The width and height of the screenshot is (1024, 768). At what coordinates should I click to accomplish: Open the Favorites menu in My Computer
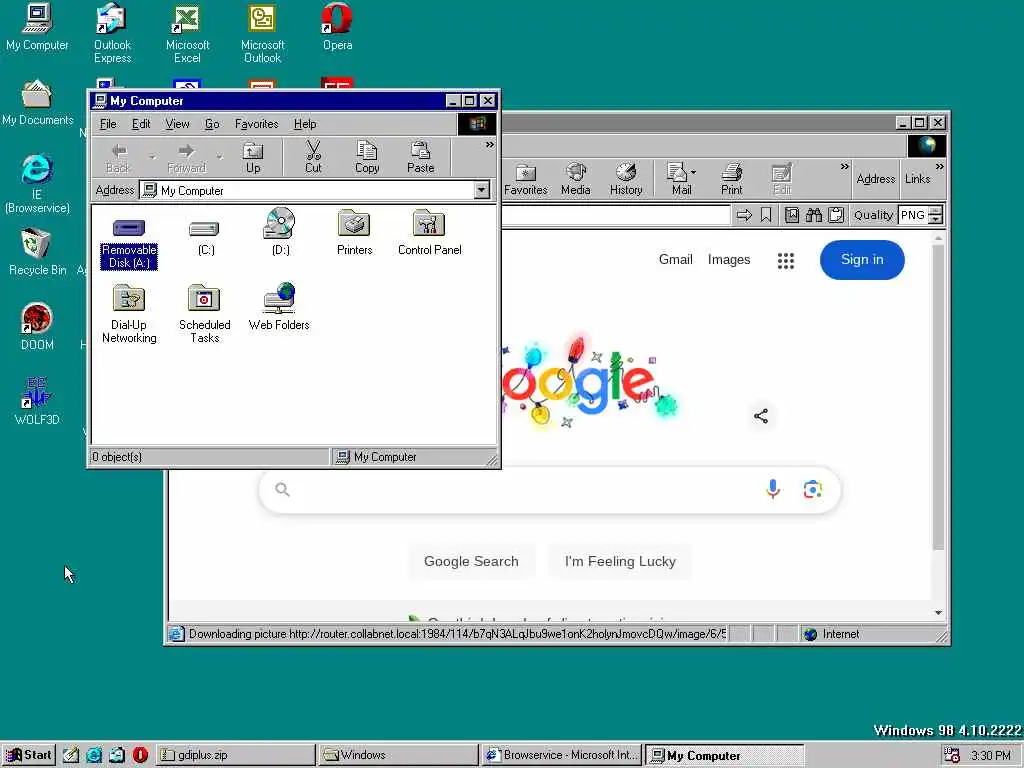tap(256, 123)
